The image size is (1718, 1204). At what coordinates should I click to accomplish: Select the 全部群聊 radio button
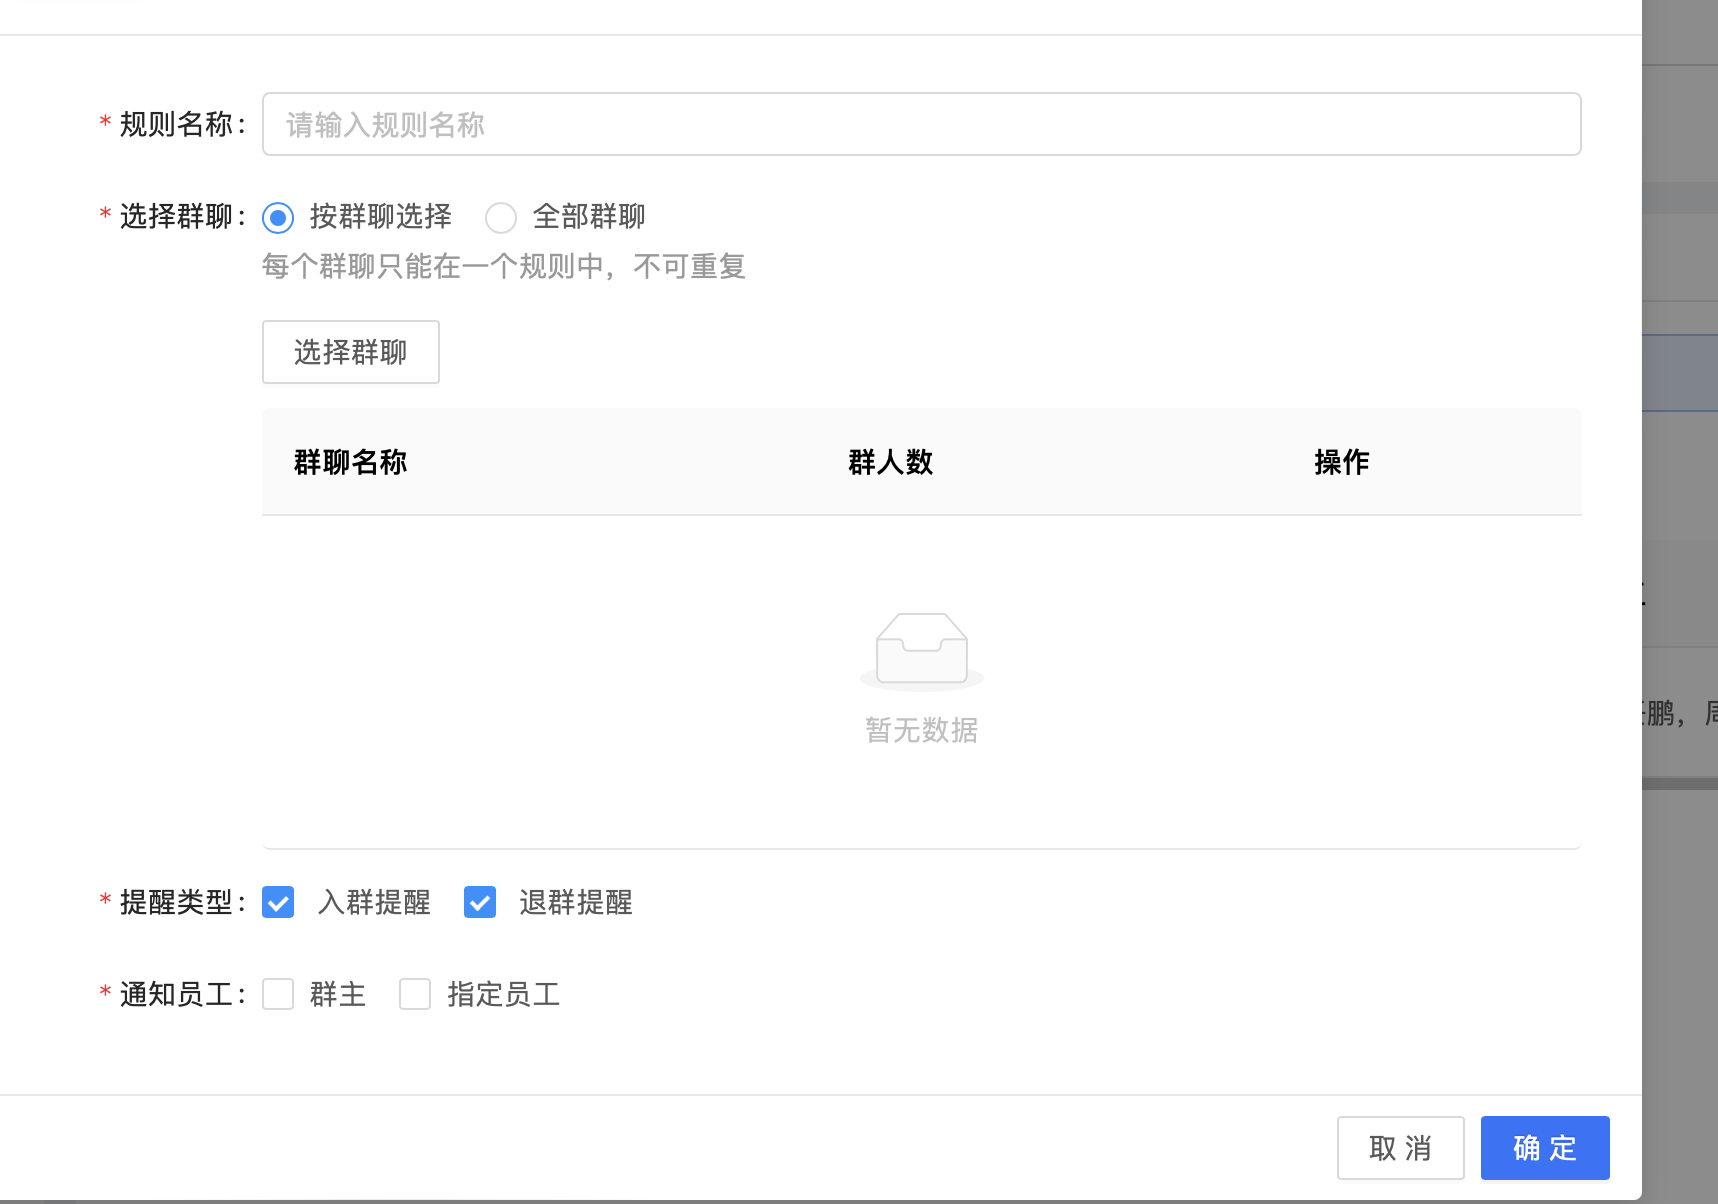click(501, 217)
